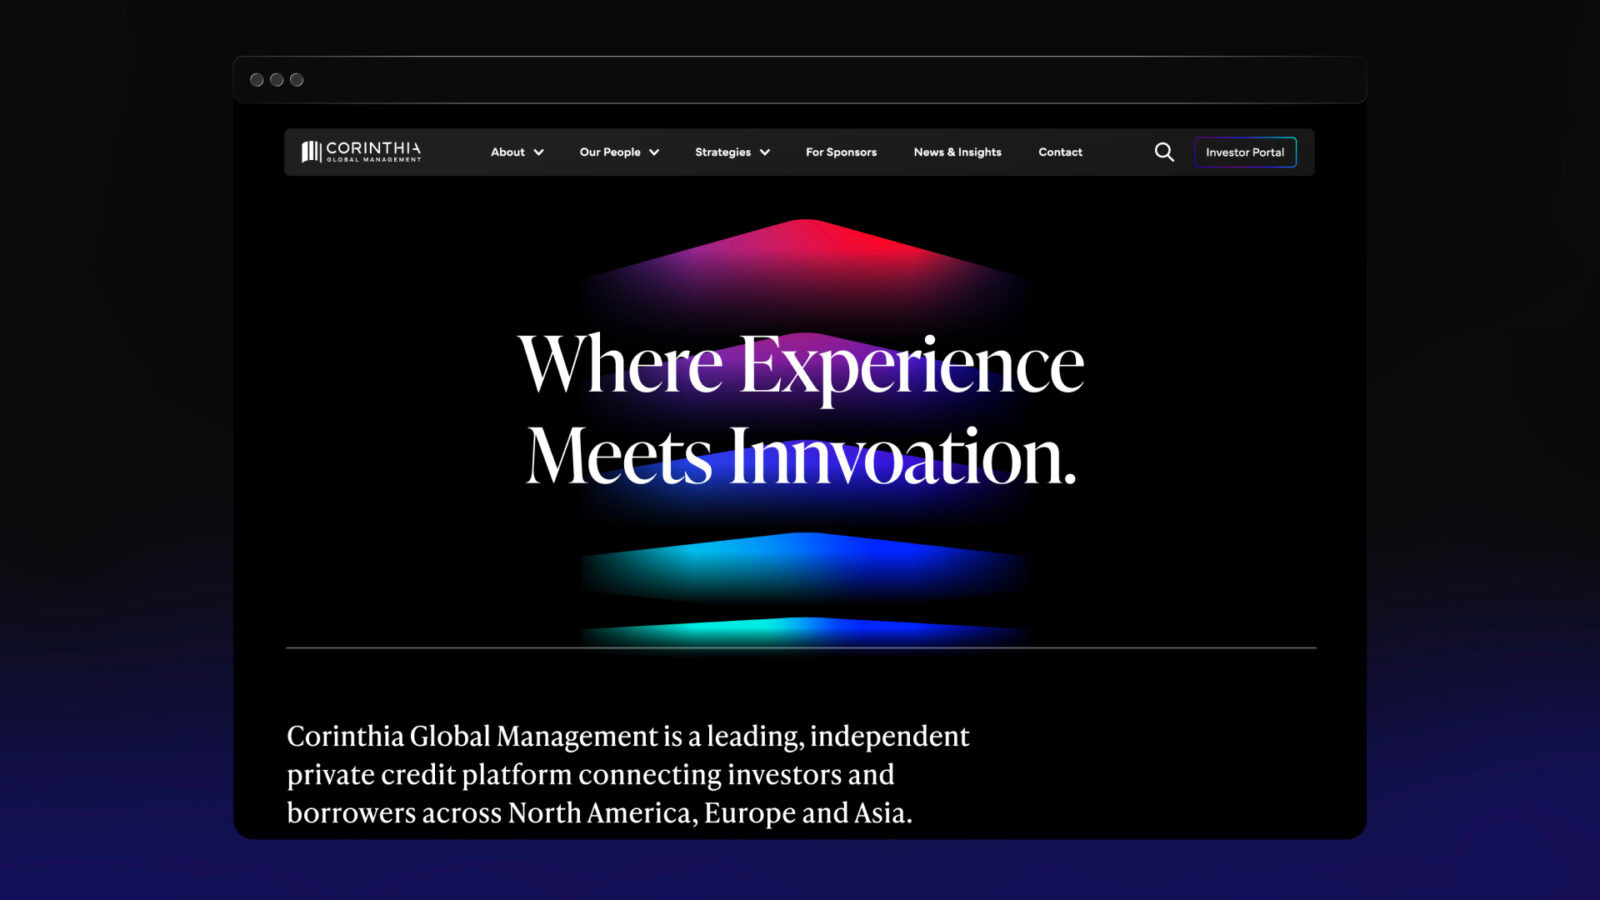Screen dimensions: 1600x900
Task: Go to the For Sponsors page
Action: click(841, 152)
